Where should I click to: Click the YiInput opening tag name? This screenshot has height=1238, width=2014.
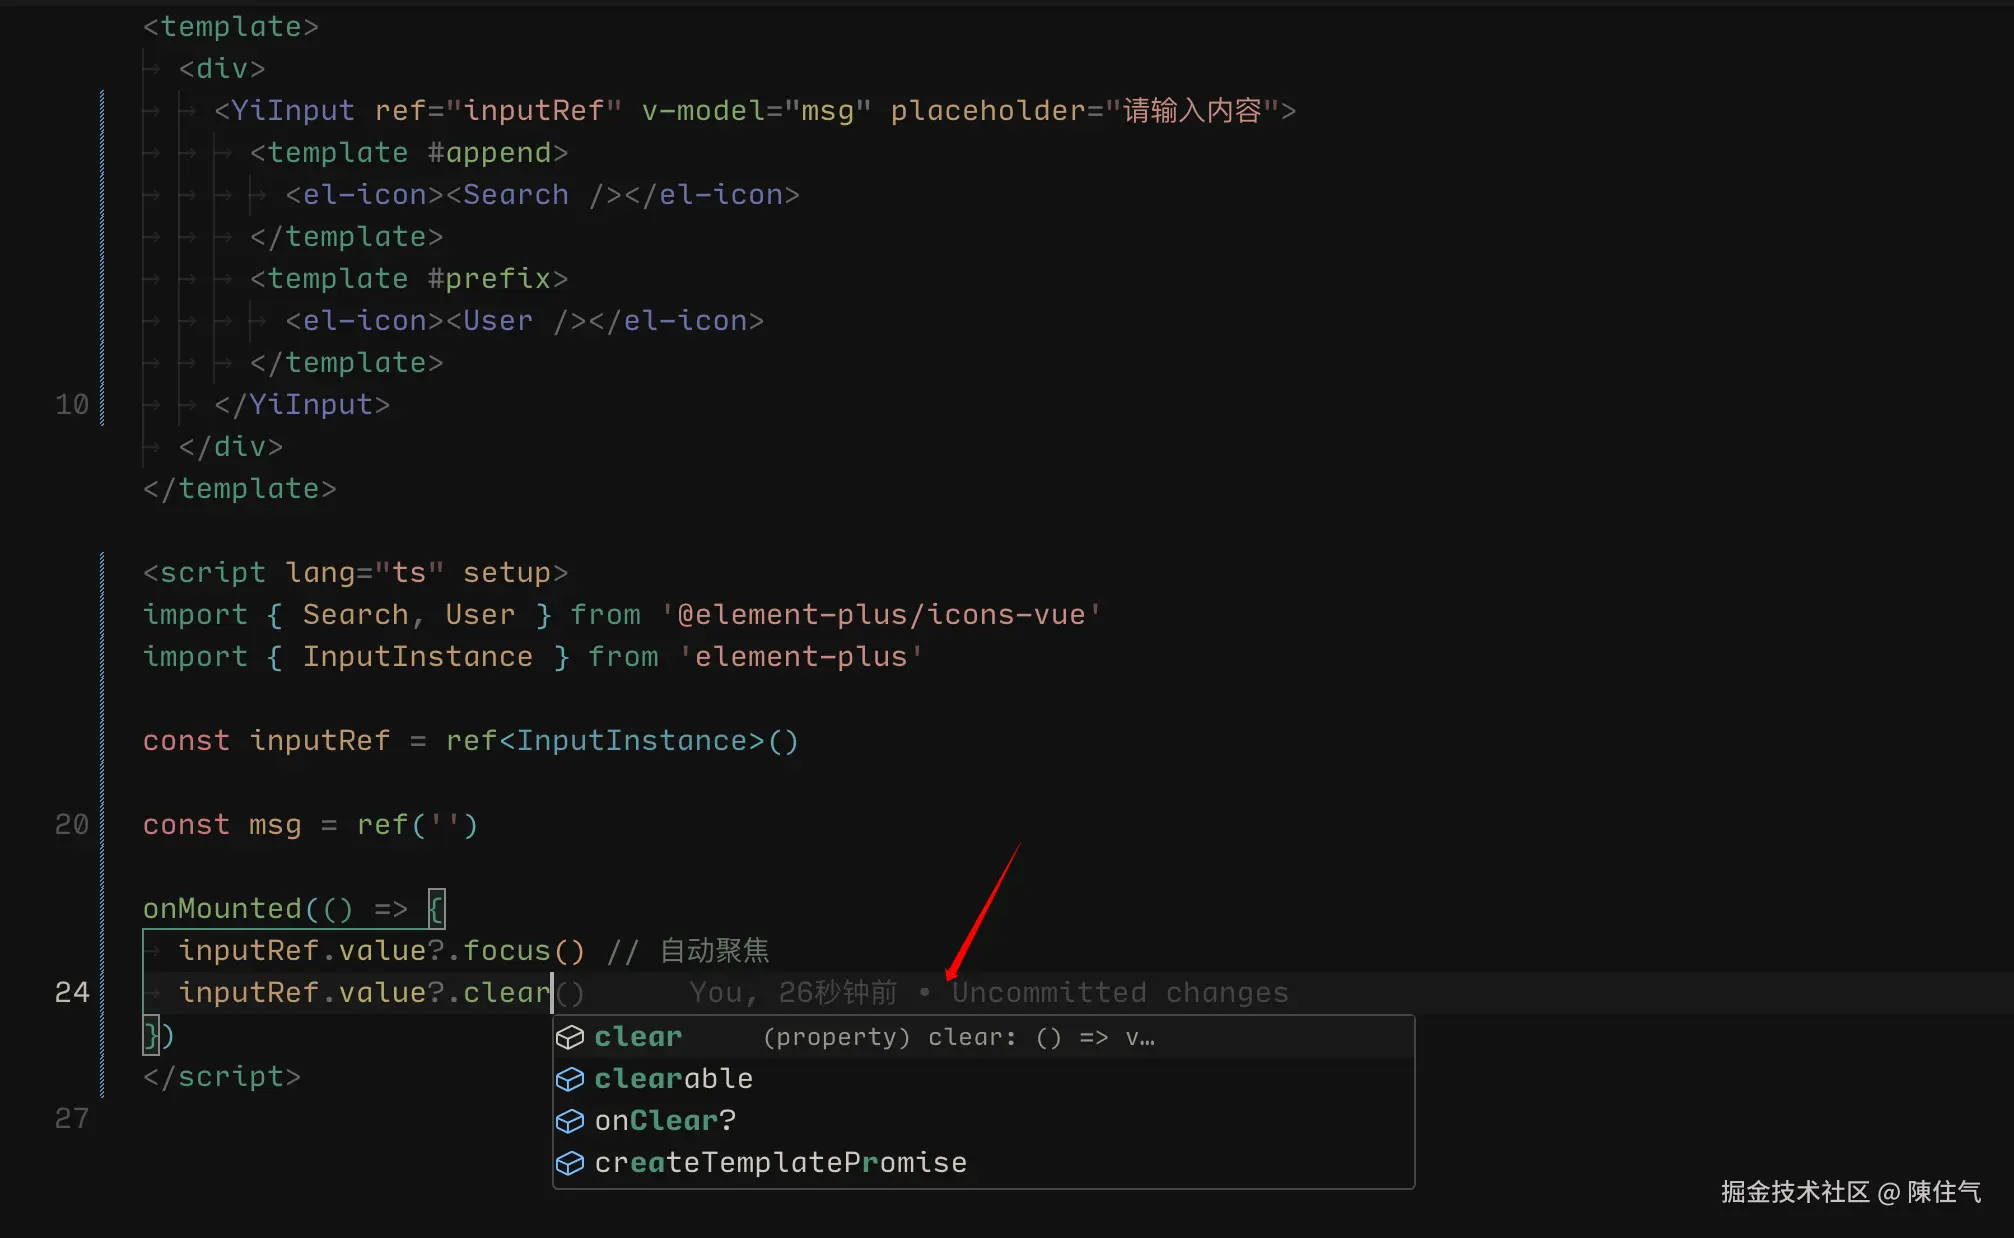[292, 110]
